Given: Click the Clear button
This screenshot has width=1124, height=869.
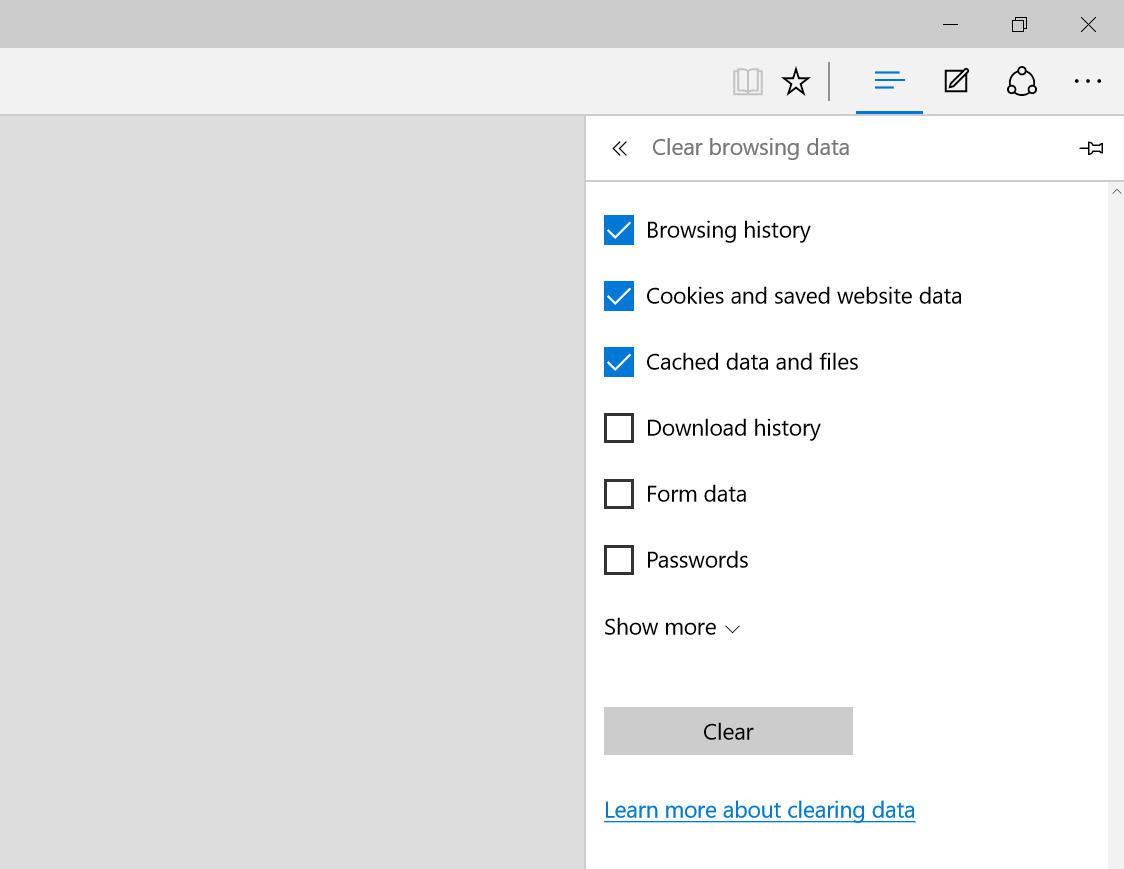Looking at the screenshot, I should tap(728, 731).
